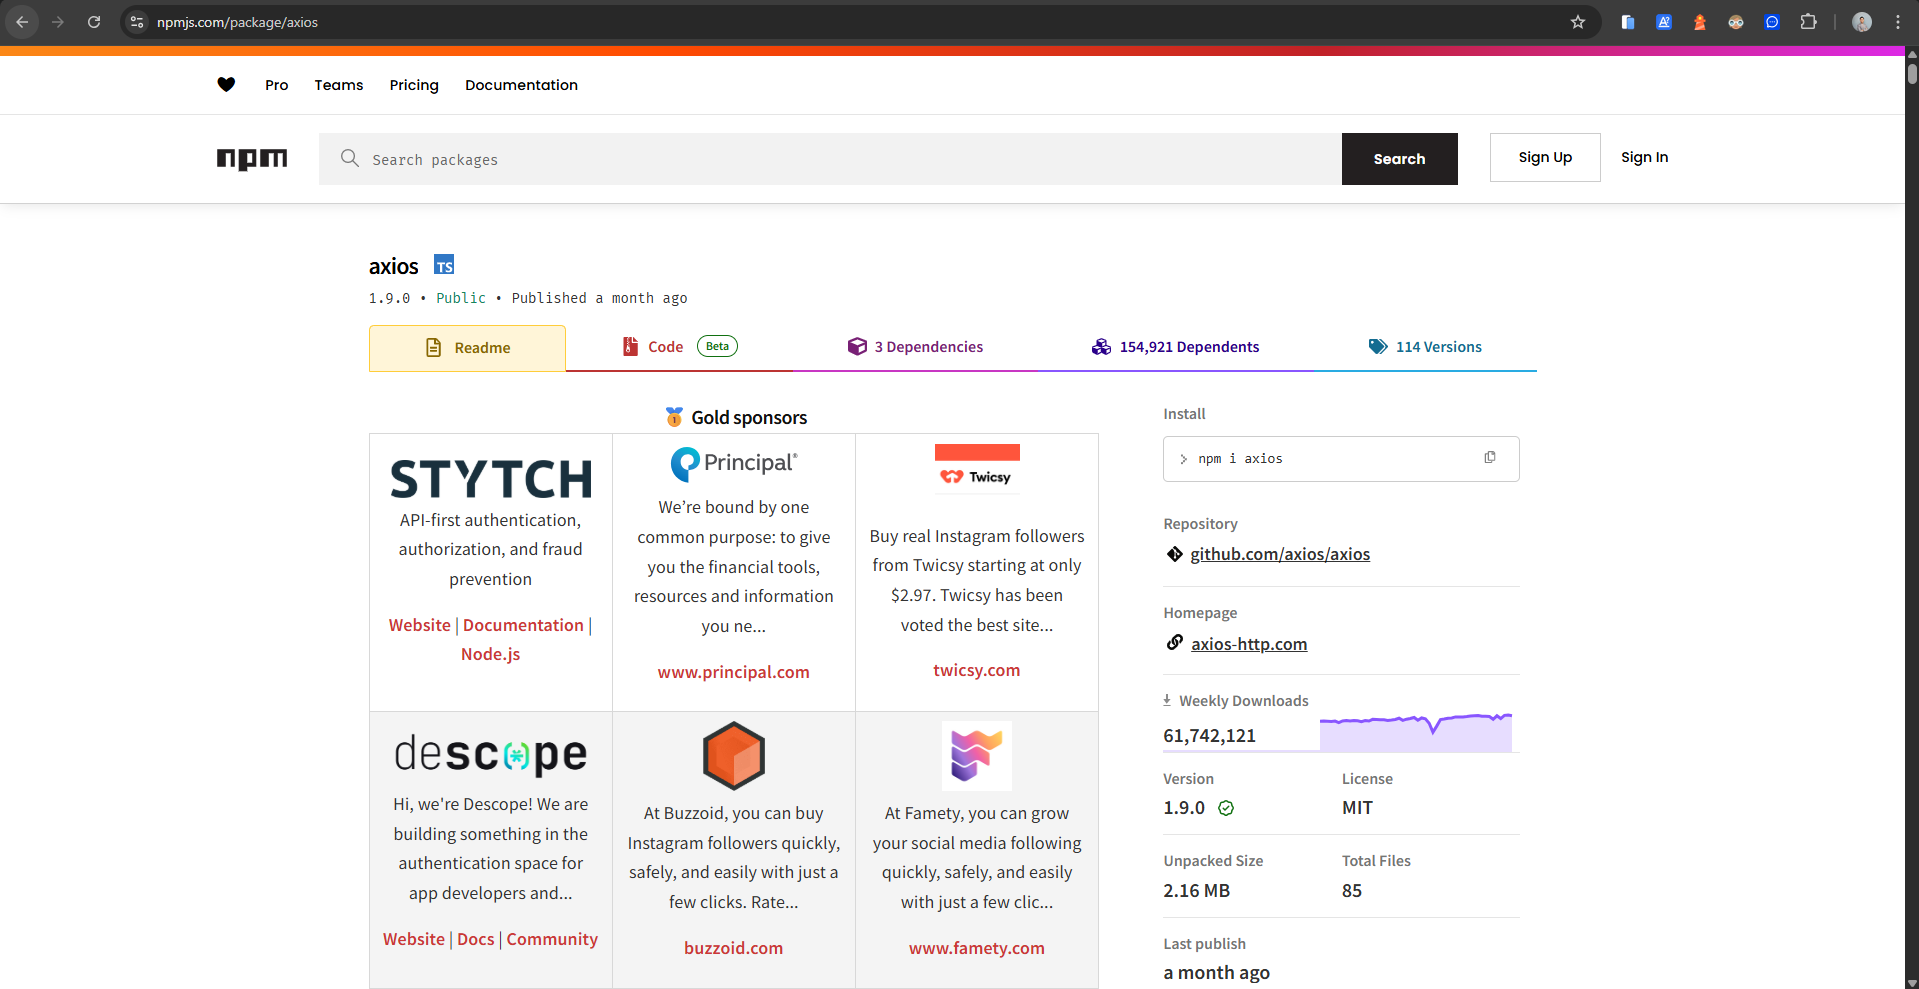Click the MIT license value
Viewport: 1919px width, 989px height.
coord(1357,808)
